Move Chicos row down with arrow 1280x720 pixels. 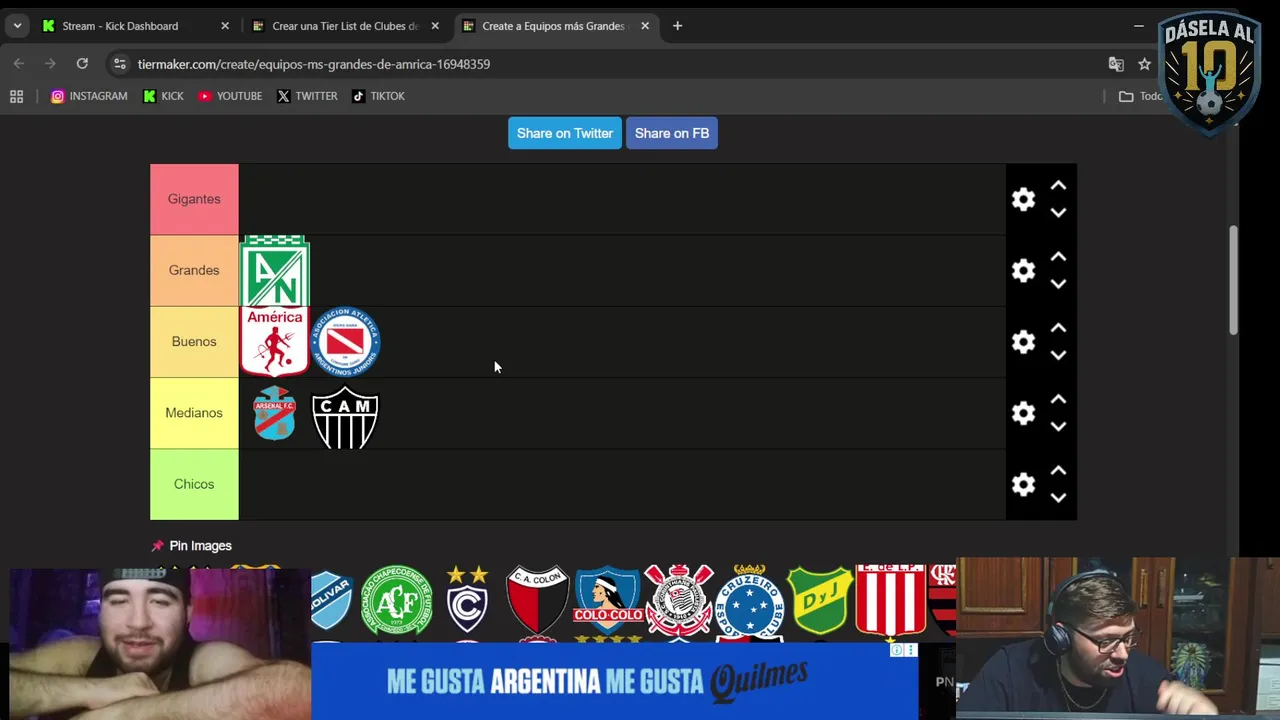(1058, 497)
